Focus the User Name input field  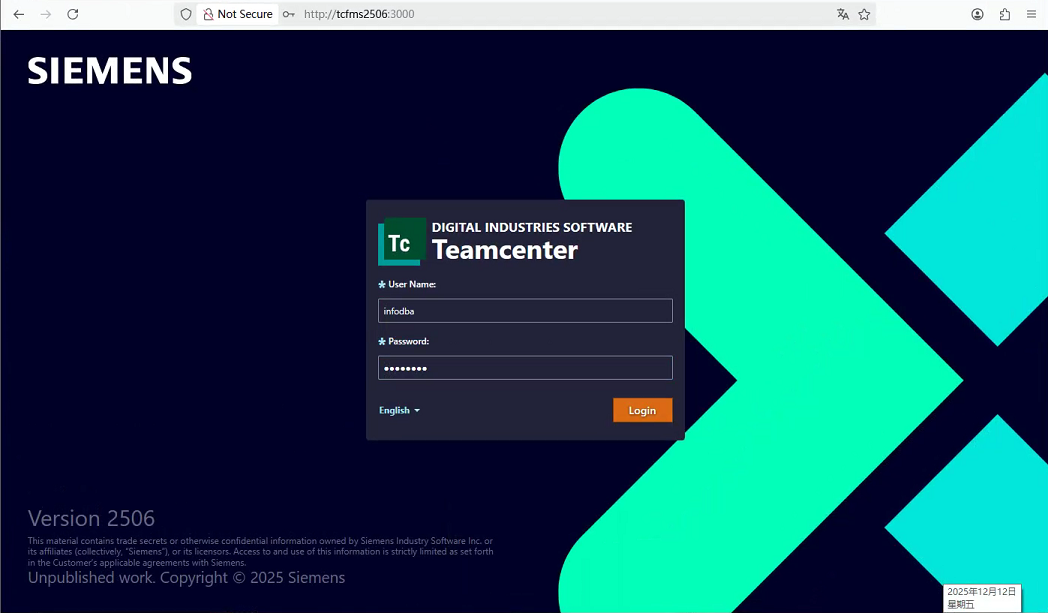coord(525,311)
